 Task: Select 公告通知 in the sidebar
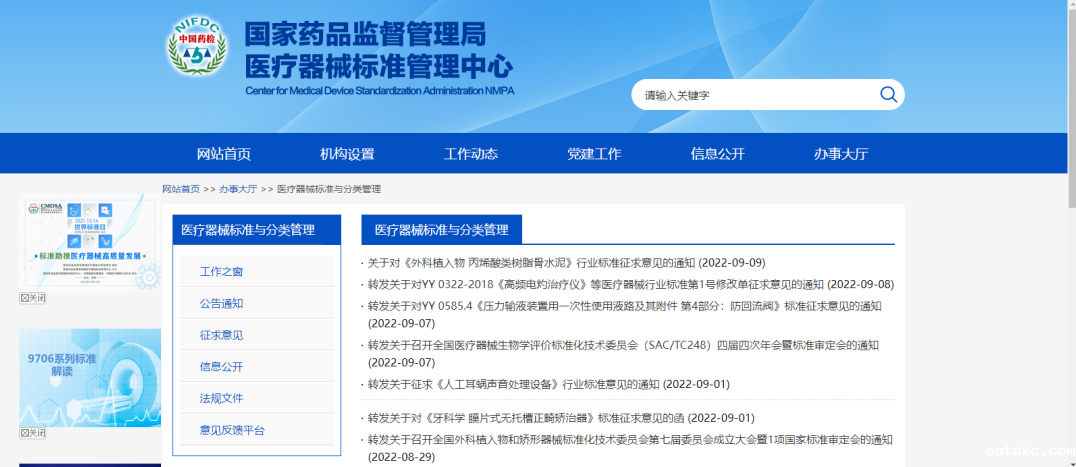(221, 304)
